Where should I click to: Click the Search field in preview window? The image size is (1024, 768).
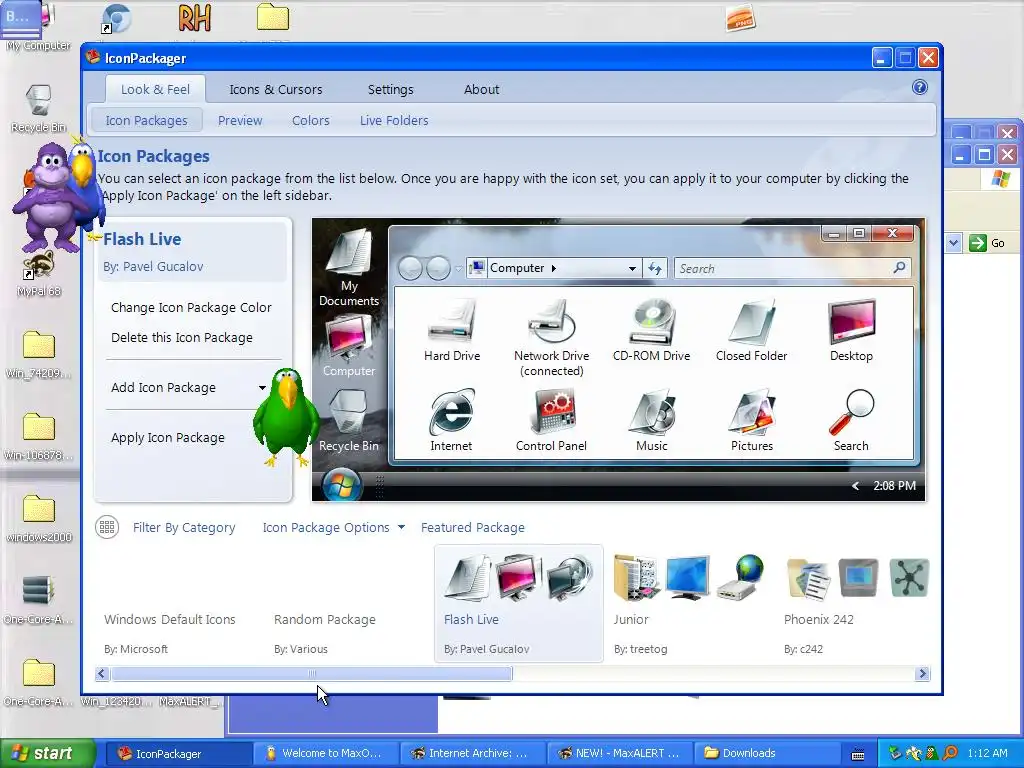tap(792, 268)
